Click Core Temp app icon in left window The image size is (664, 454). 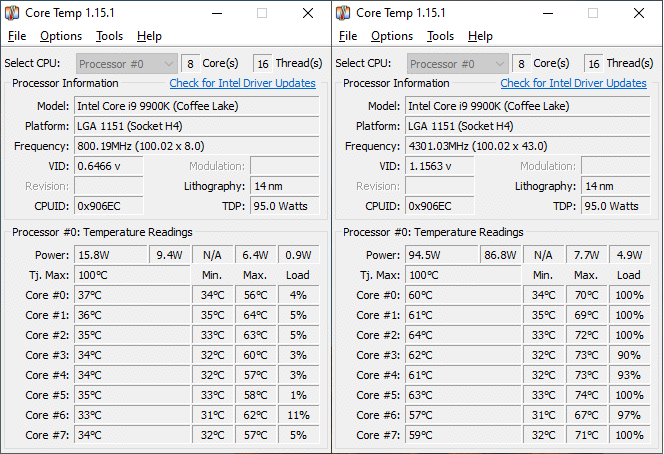pos(12,13)
